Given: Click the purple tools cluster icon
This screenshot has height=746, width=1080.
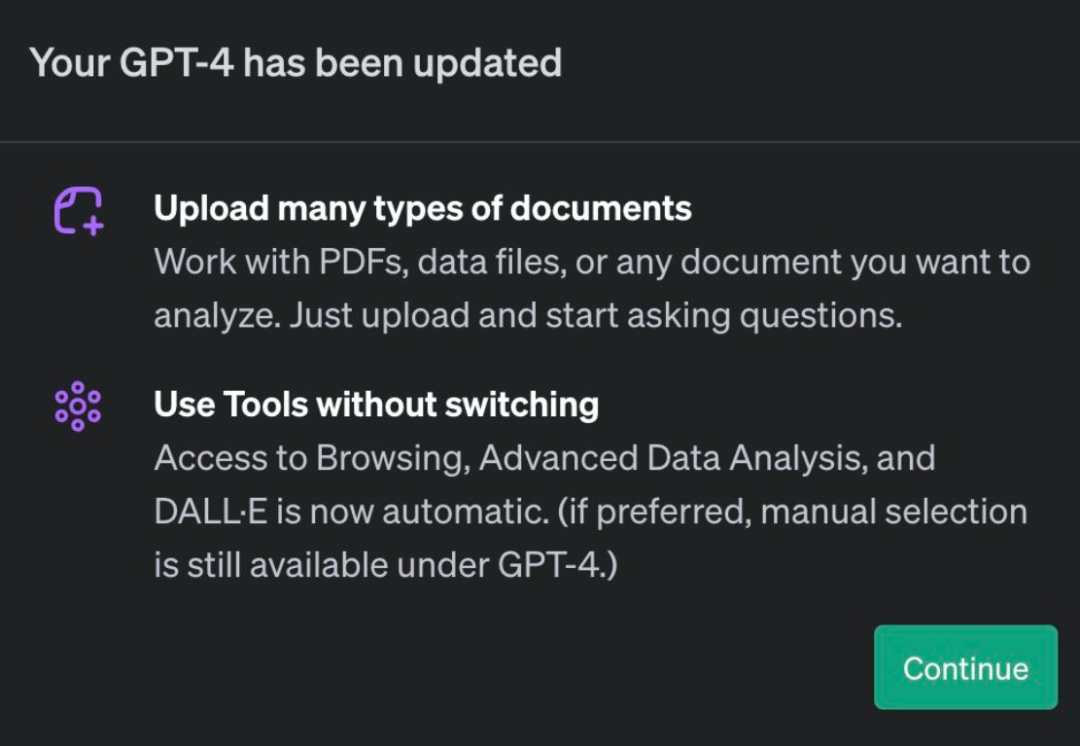Looking at the screenshot, I should coord(78,406).
